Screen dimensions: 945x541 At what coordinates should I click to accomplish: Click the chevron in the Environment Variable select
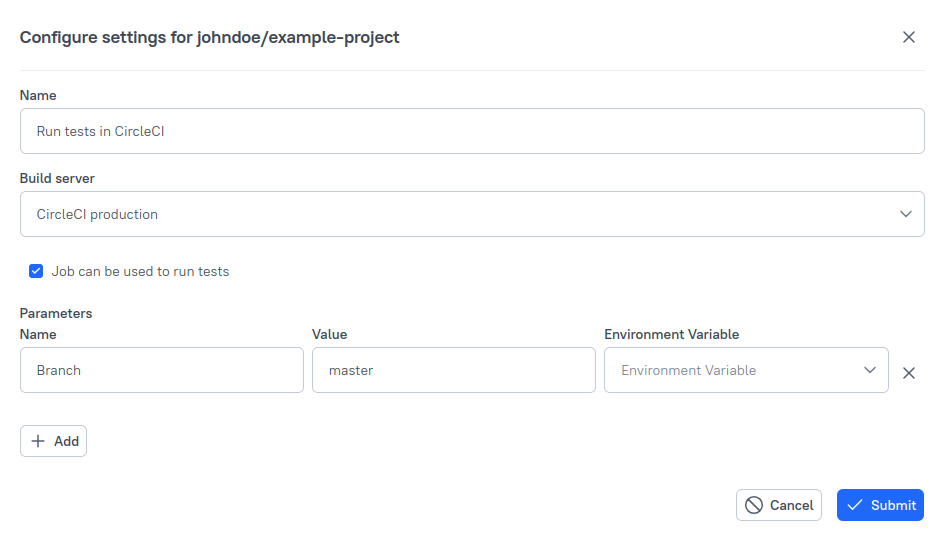[869, 370]
